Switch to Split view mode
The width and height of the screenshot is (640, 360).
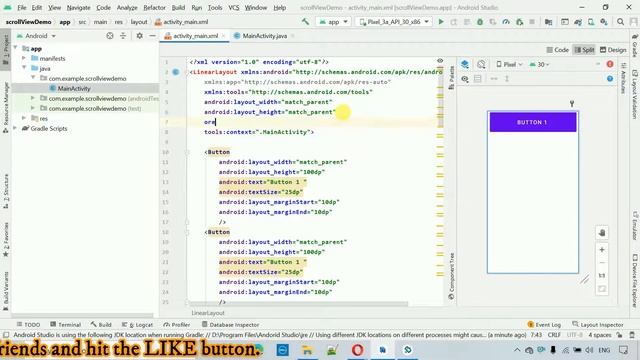584,50
